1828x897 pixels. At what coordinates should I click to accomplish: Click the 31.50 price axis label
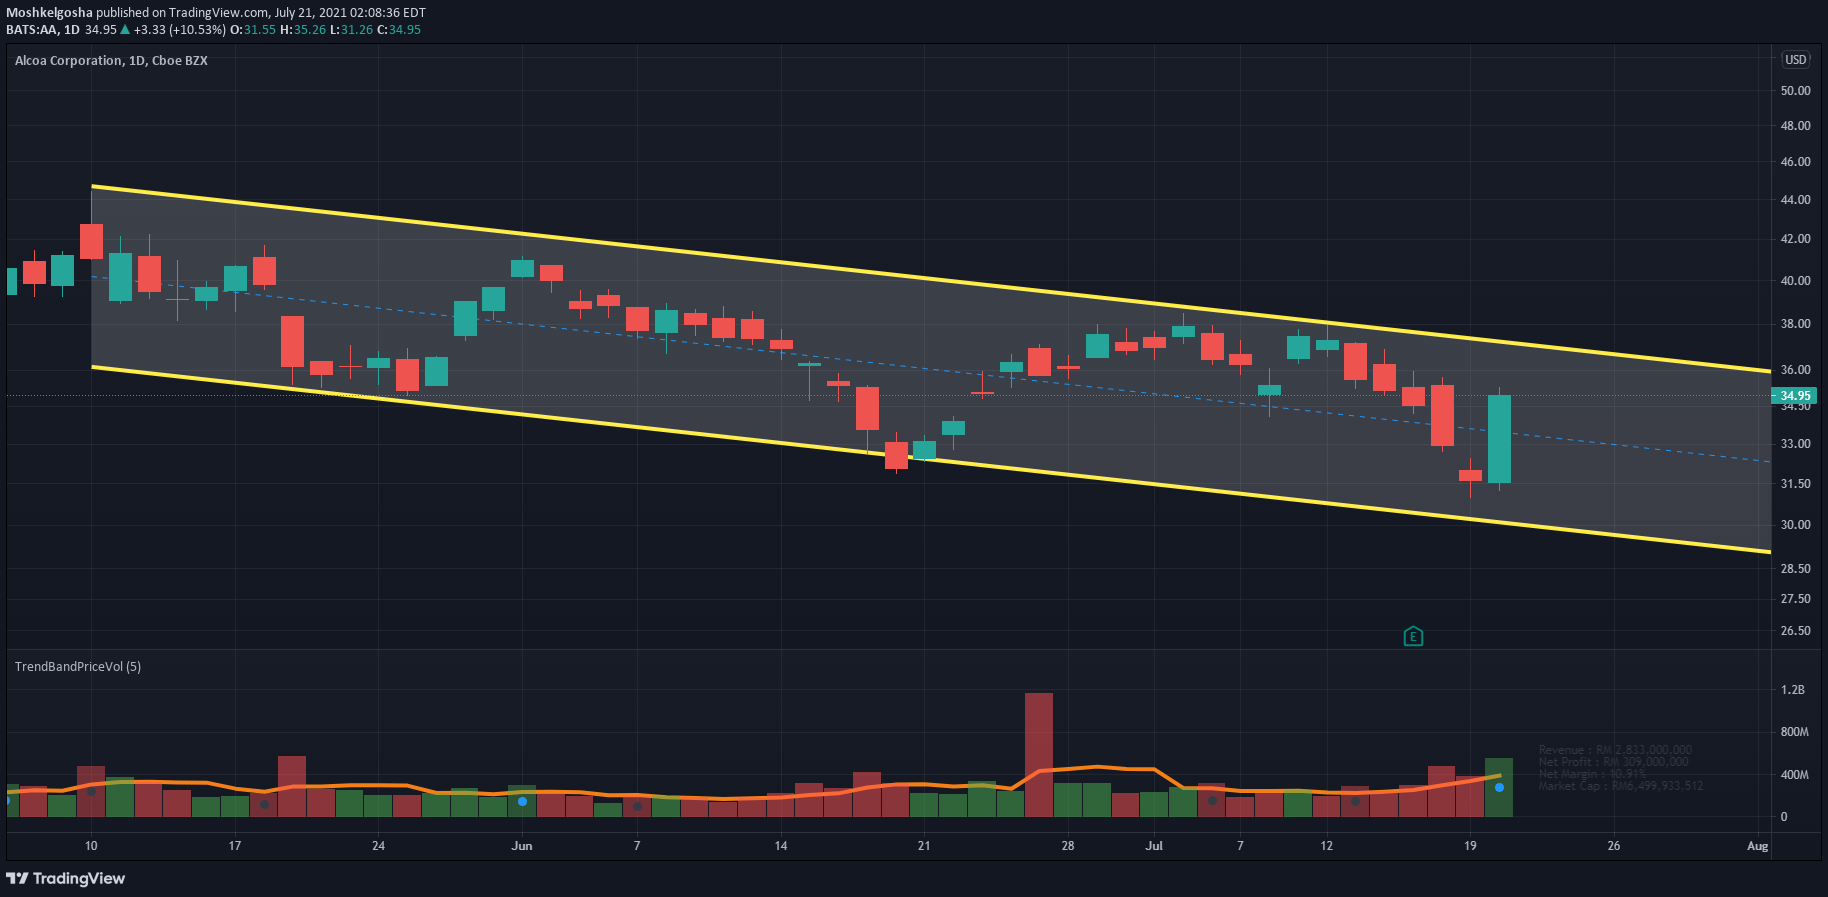tap(1795, 484)
